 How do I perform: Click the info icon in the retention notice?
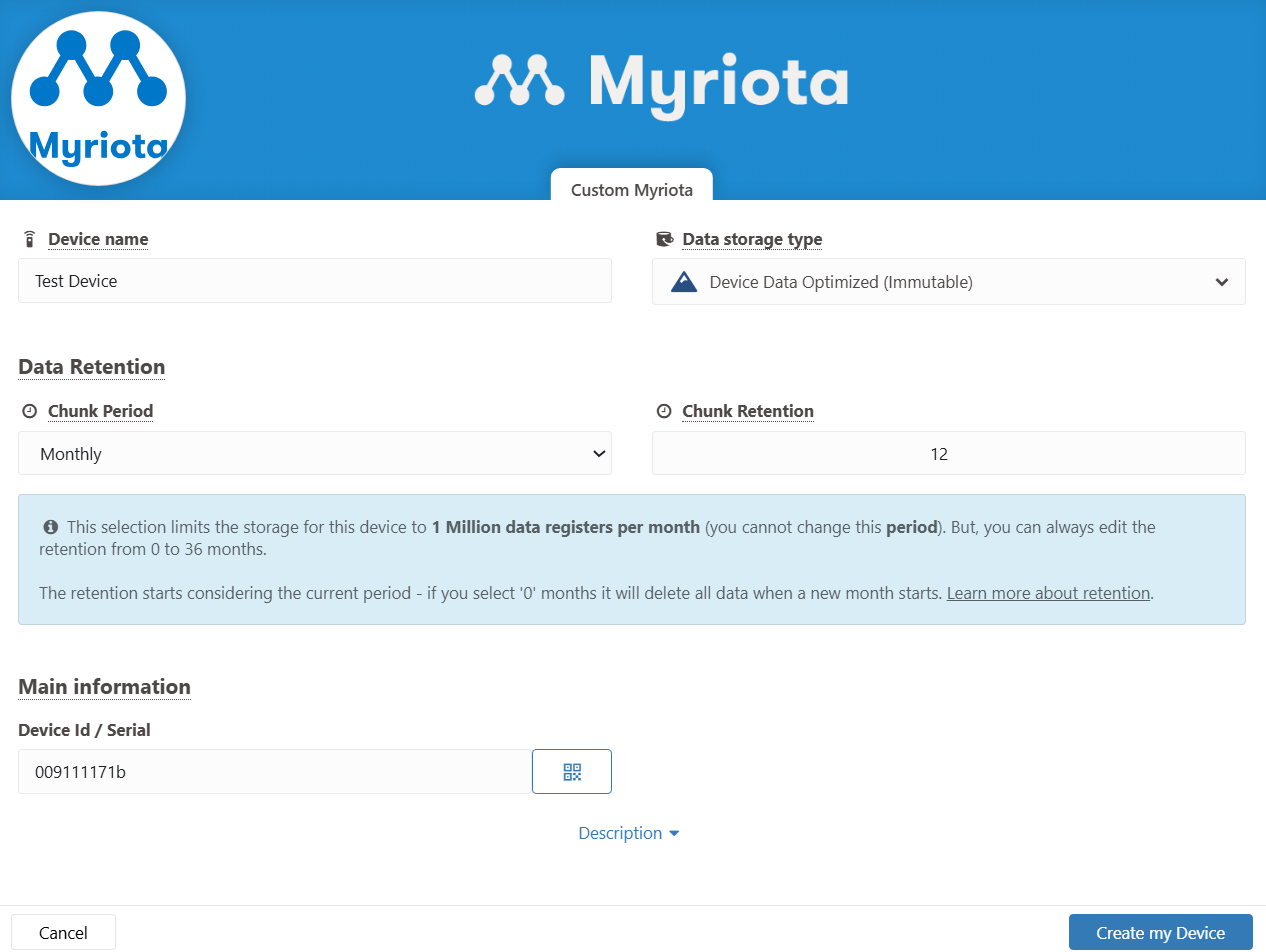click(50, 527)
